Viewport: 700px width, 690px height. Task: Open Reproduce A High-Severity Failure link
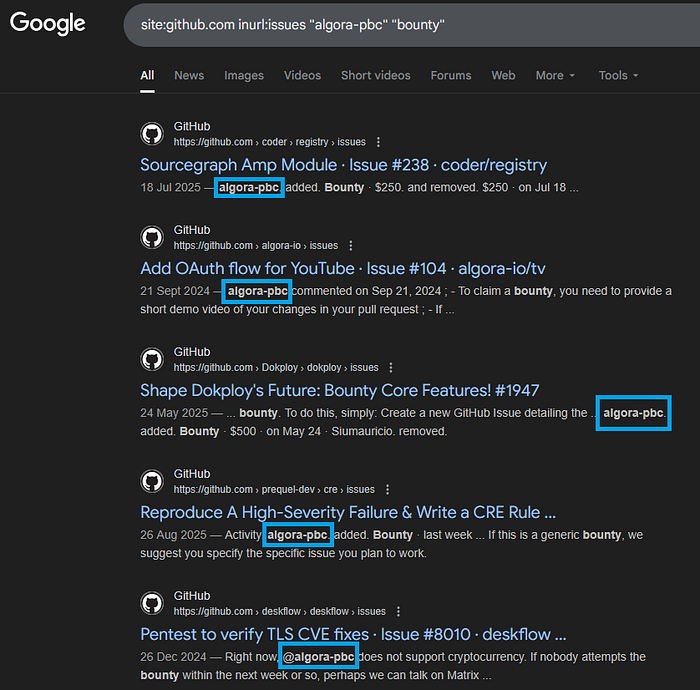pos(348,512)
